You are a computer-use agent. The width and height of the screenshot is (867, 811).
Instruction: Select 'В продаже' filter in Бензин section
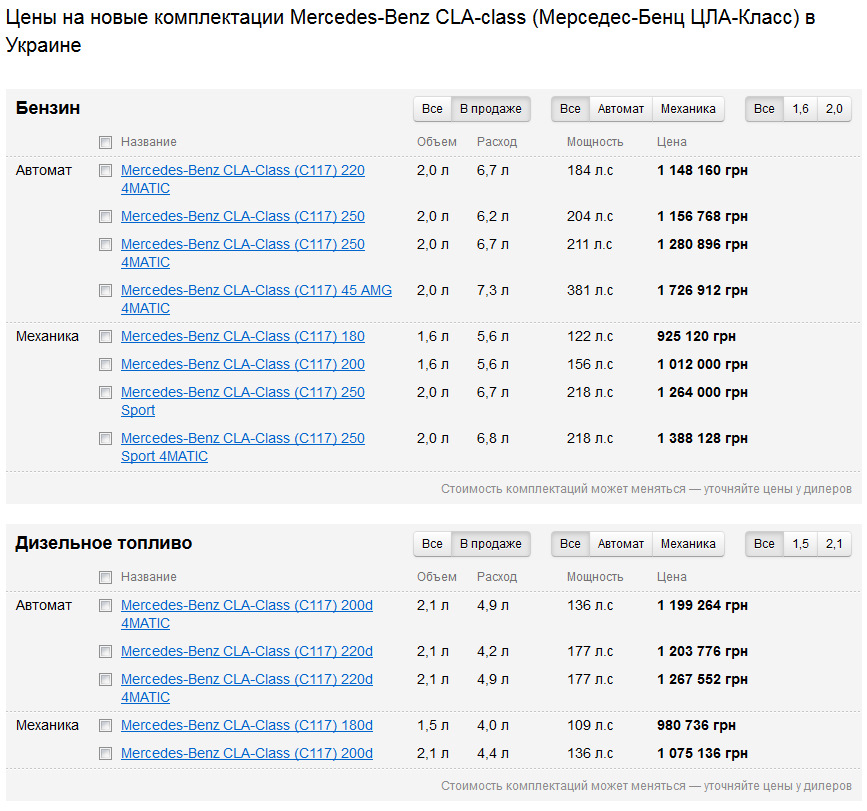click(x=491, y=109)
